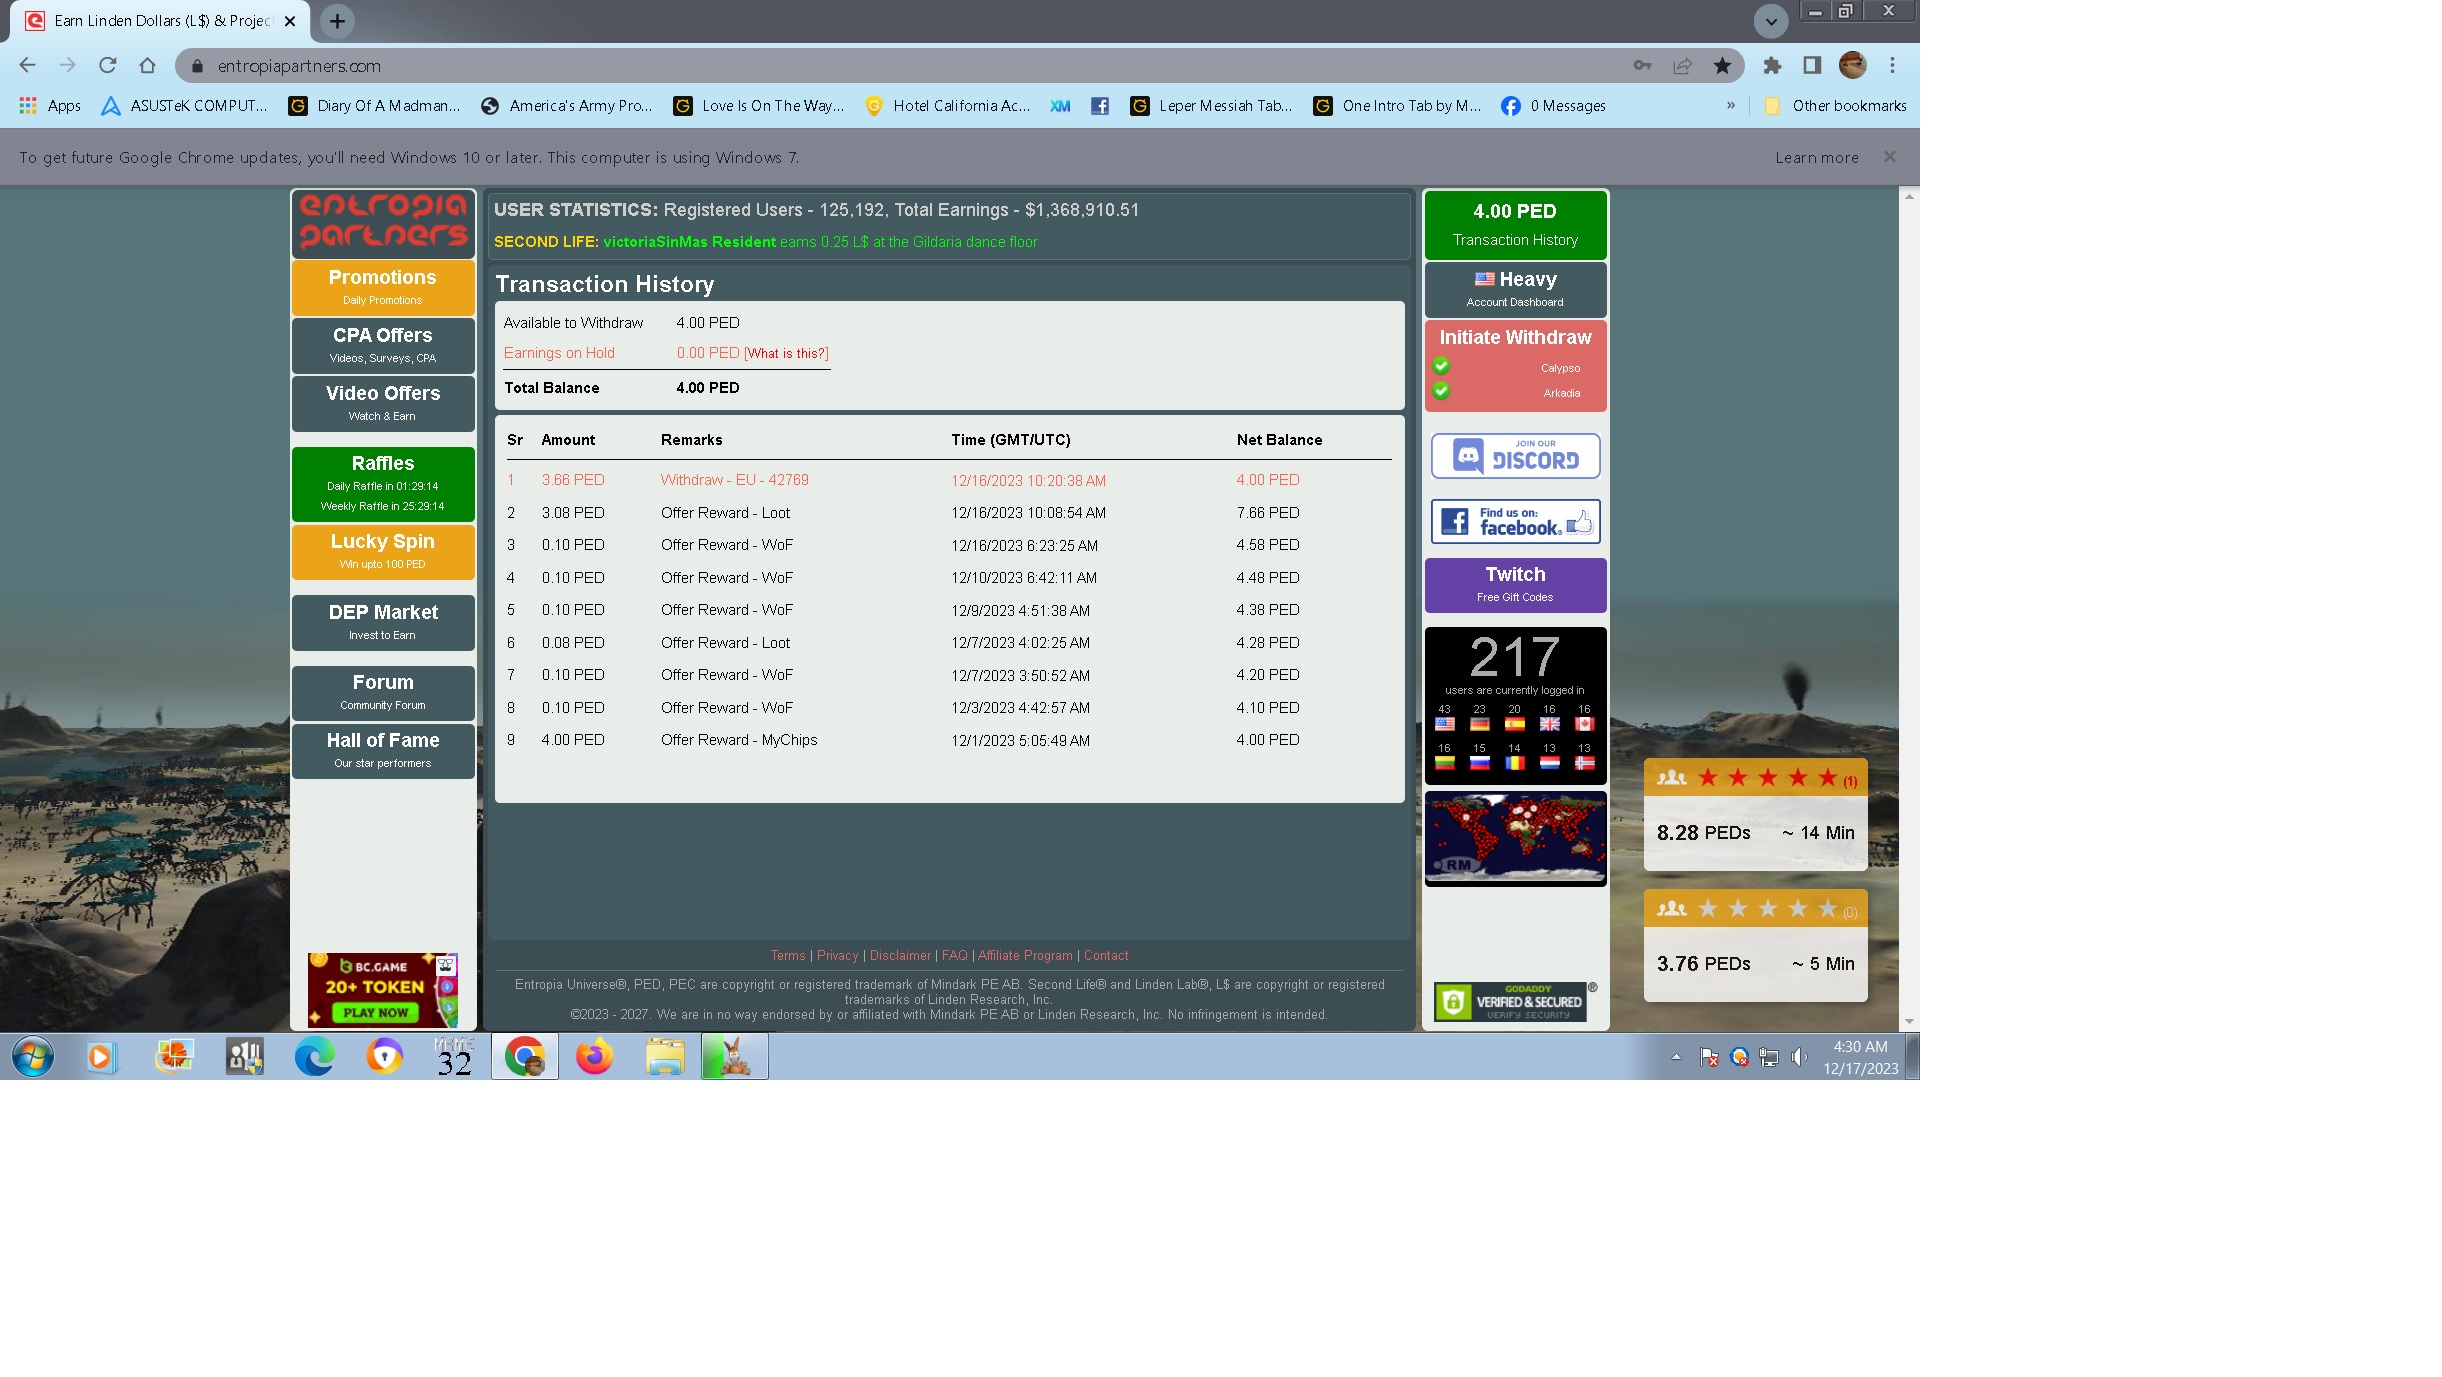Click the 4.00 PED Transaction History button
This screenshot has width=2442, height=1377.
point(1515,224)
